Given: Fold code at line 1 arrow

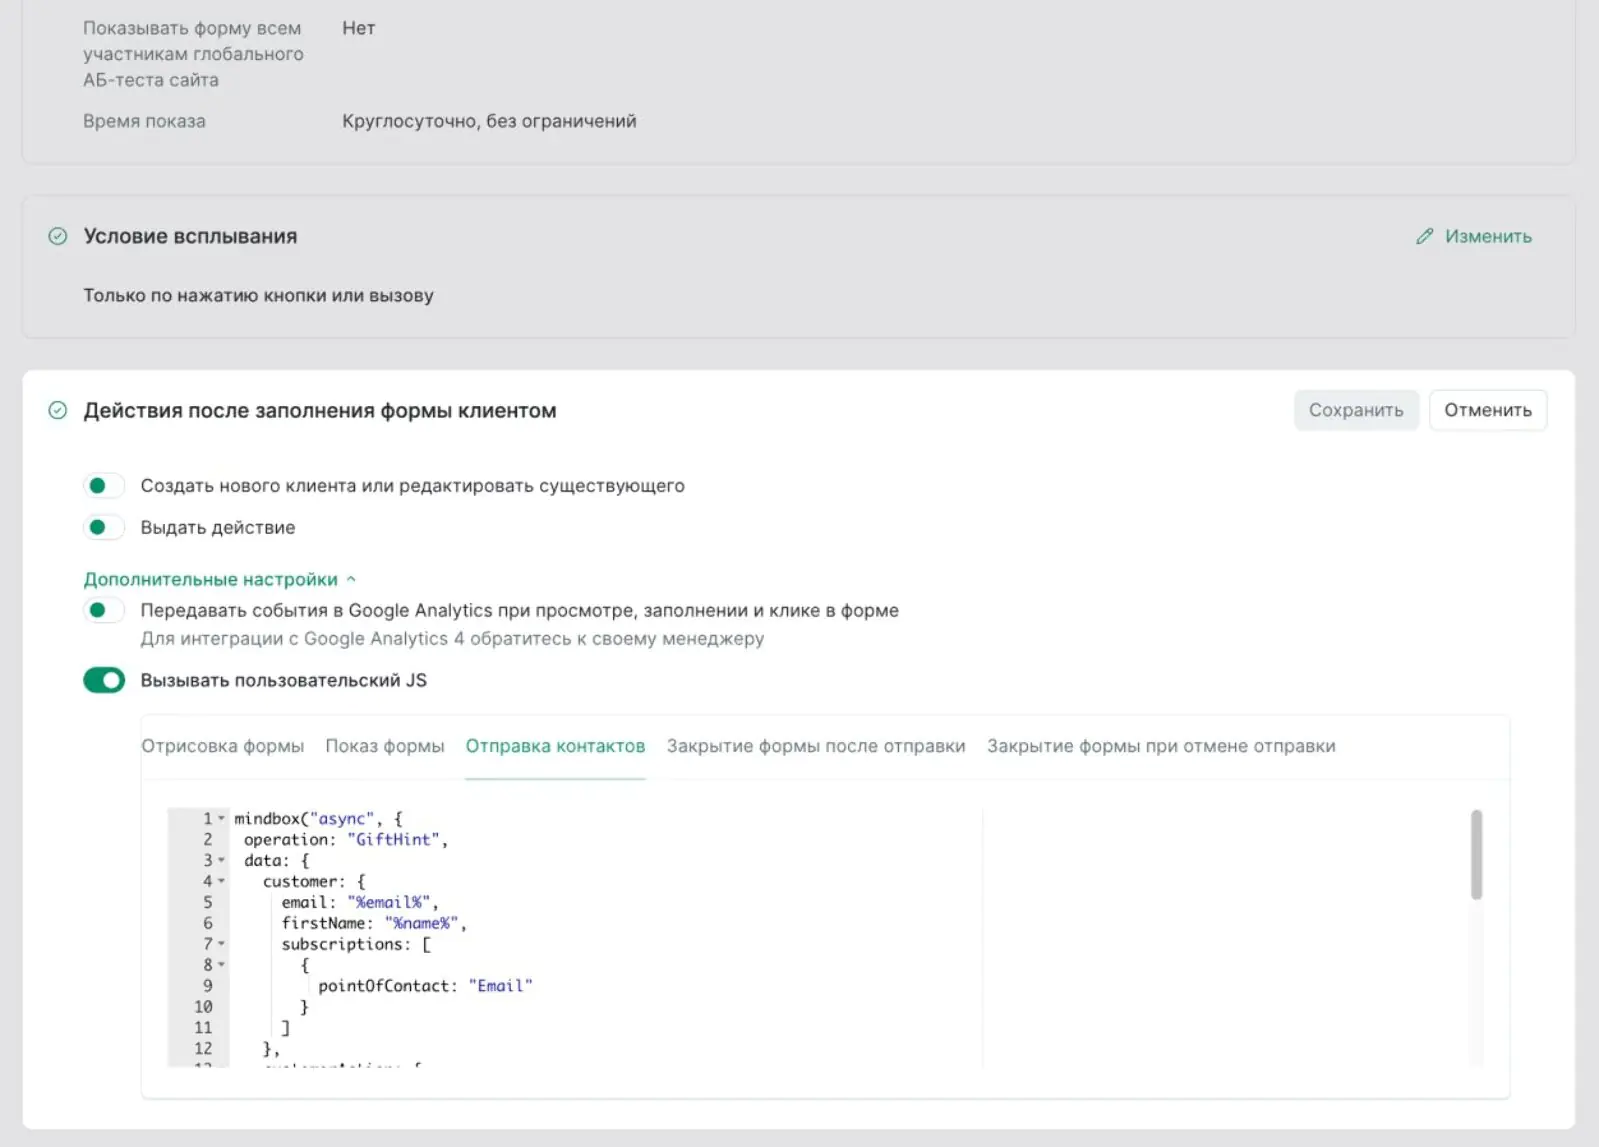Looking at the screenshot, I should (221, 819).
